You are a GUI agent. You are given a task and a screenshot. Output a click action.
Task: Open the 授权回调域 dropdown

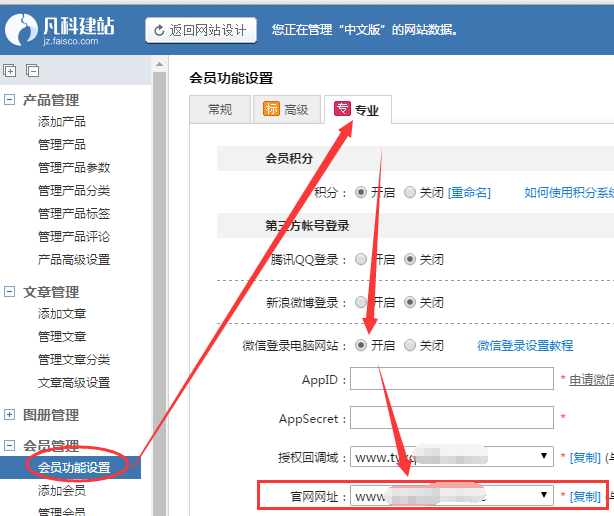click(x=545, y=456)
